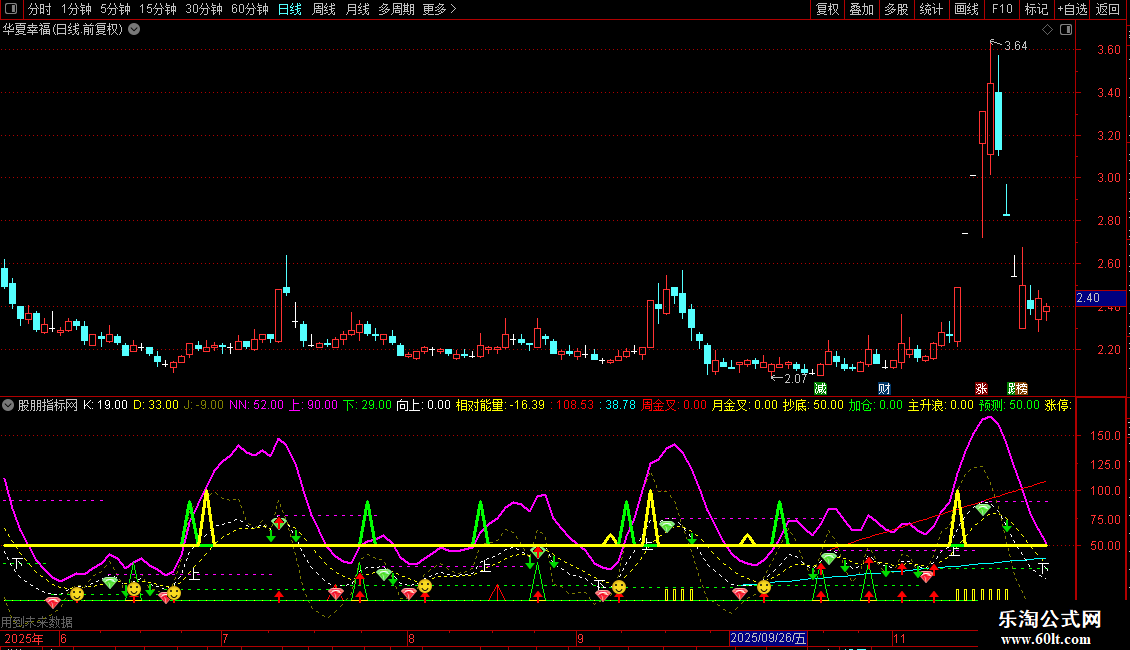1130x650 pixels.
Task: Open the 华夏幸福 title dropdown arrow
Action: click(x=134, y=30)
